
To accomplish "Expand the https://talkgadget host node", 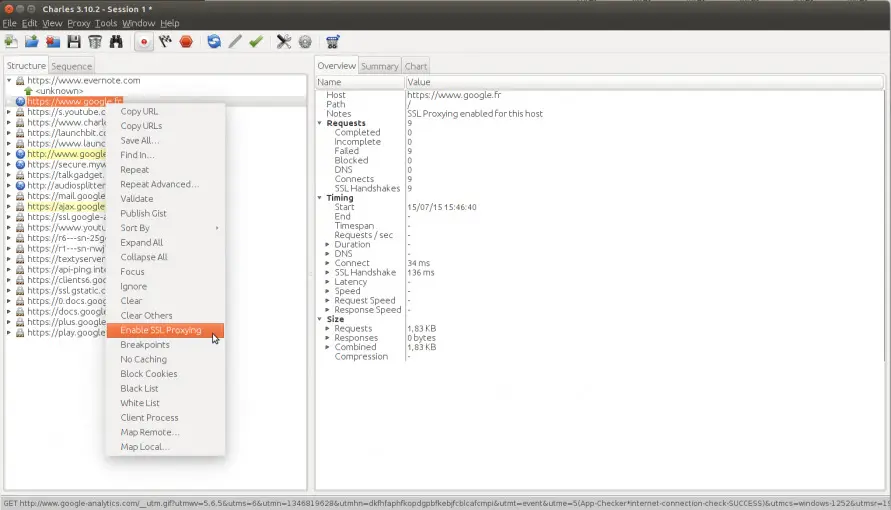I will (x=9, y=175).
